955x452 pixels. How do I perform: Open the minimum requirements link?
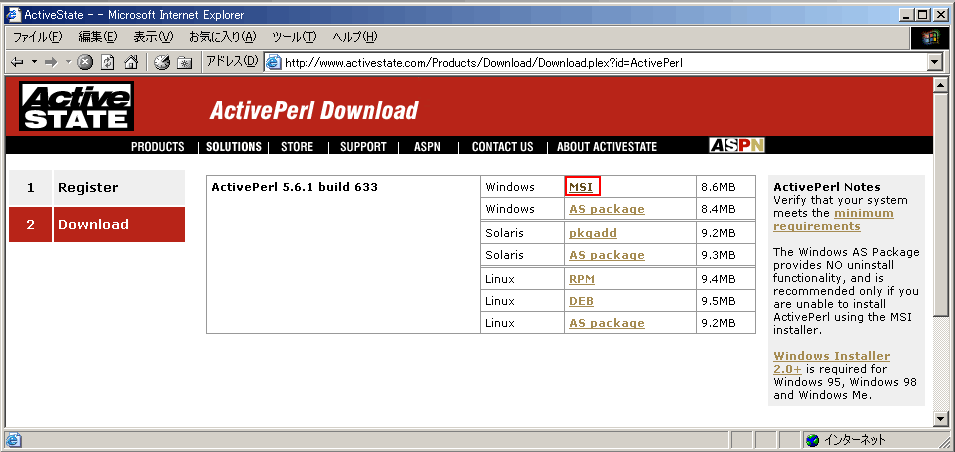[x=833, y=219]
